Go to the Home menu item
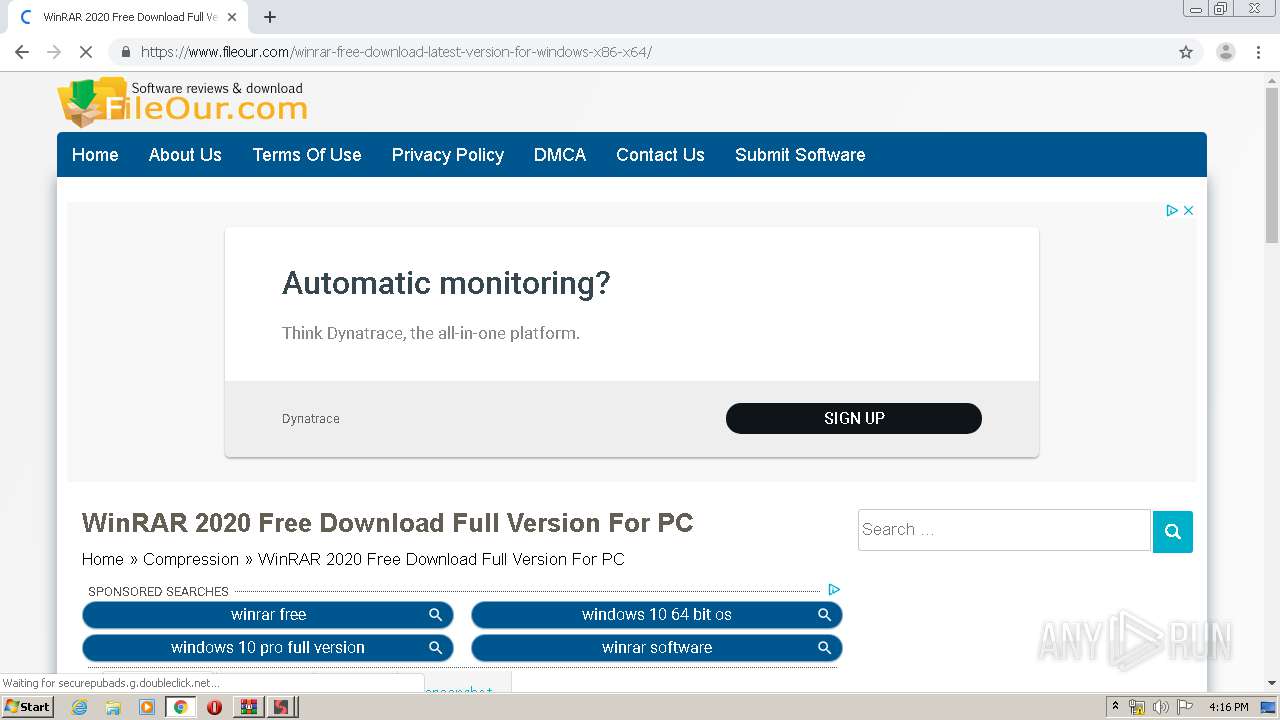This screenshot has width=1280, height=720. pos(95,155)
